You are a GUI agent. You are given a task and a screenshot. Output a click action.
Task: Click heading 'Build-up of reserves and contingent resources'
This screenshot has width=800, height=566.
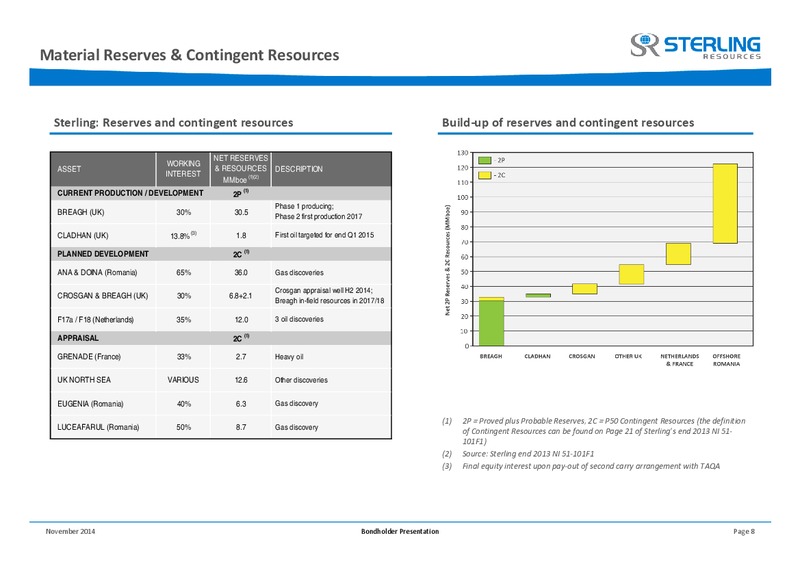coord(568,122)
